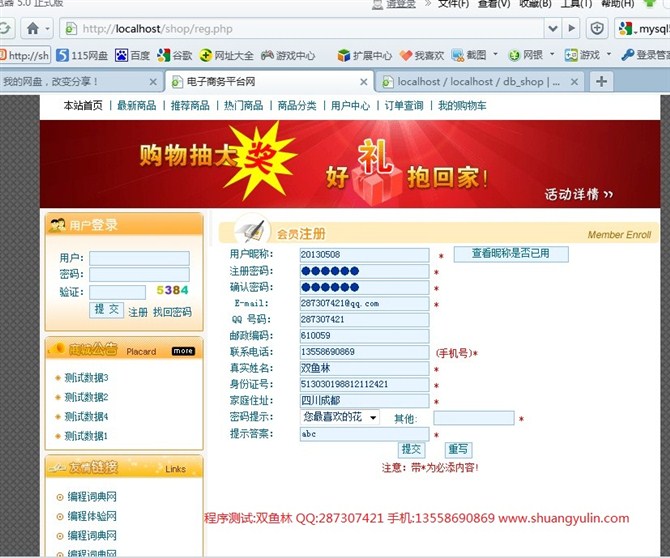Open 订单查询 navigation link
The image size is (670, 558).
tap(404, 106)
